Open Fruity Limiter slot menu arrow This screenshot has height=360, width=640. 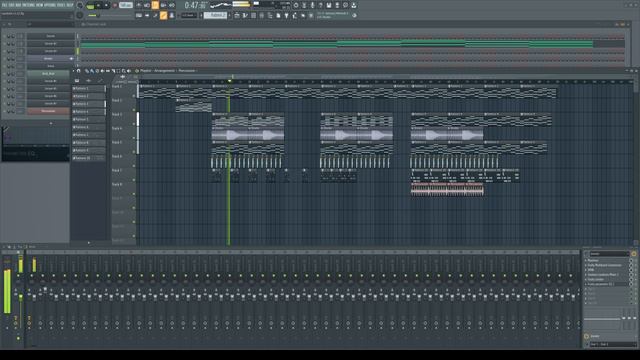coord(585,280)
